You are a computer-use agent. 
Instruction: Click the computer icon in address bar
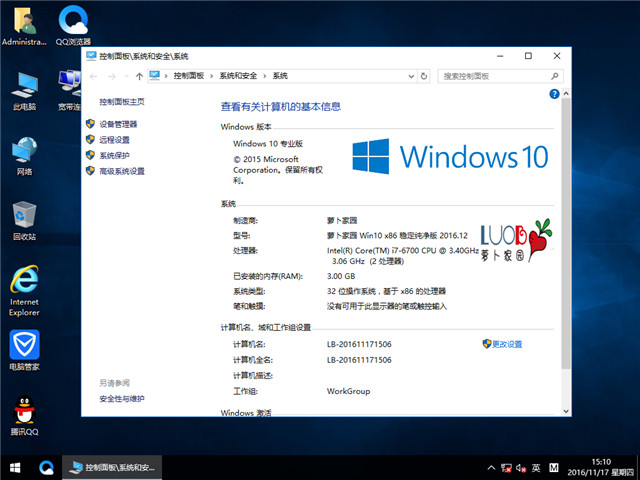155,75
